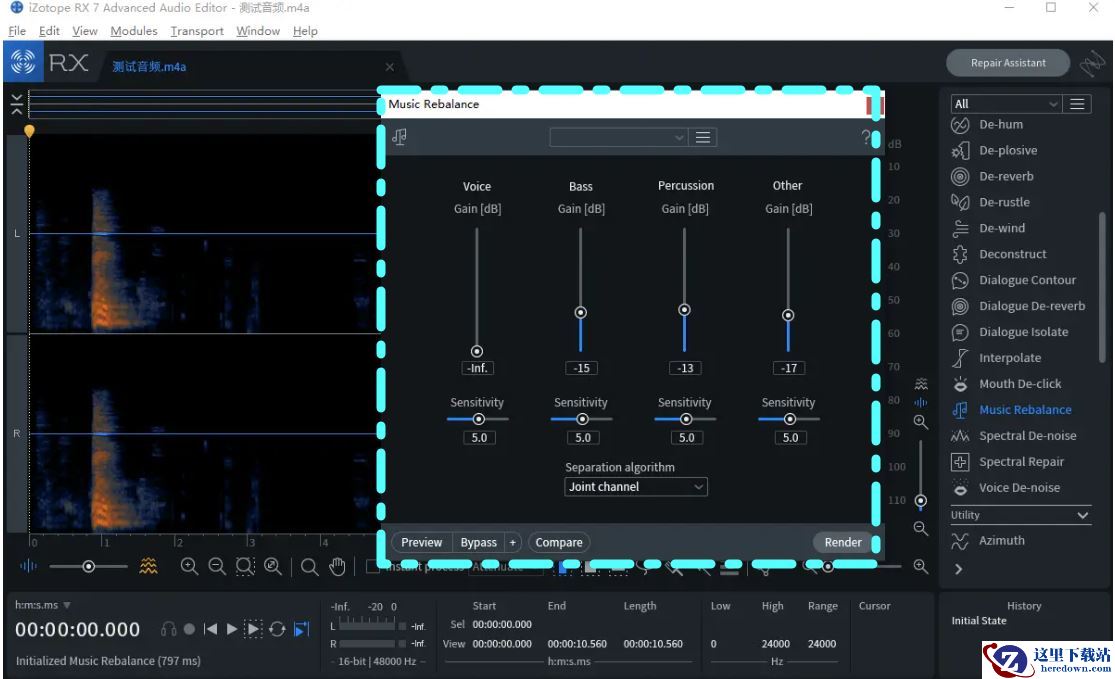This screenshot has height=679, width=1115.
Task: Open the De-hum module
Action: pos(1001,124)
